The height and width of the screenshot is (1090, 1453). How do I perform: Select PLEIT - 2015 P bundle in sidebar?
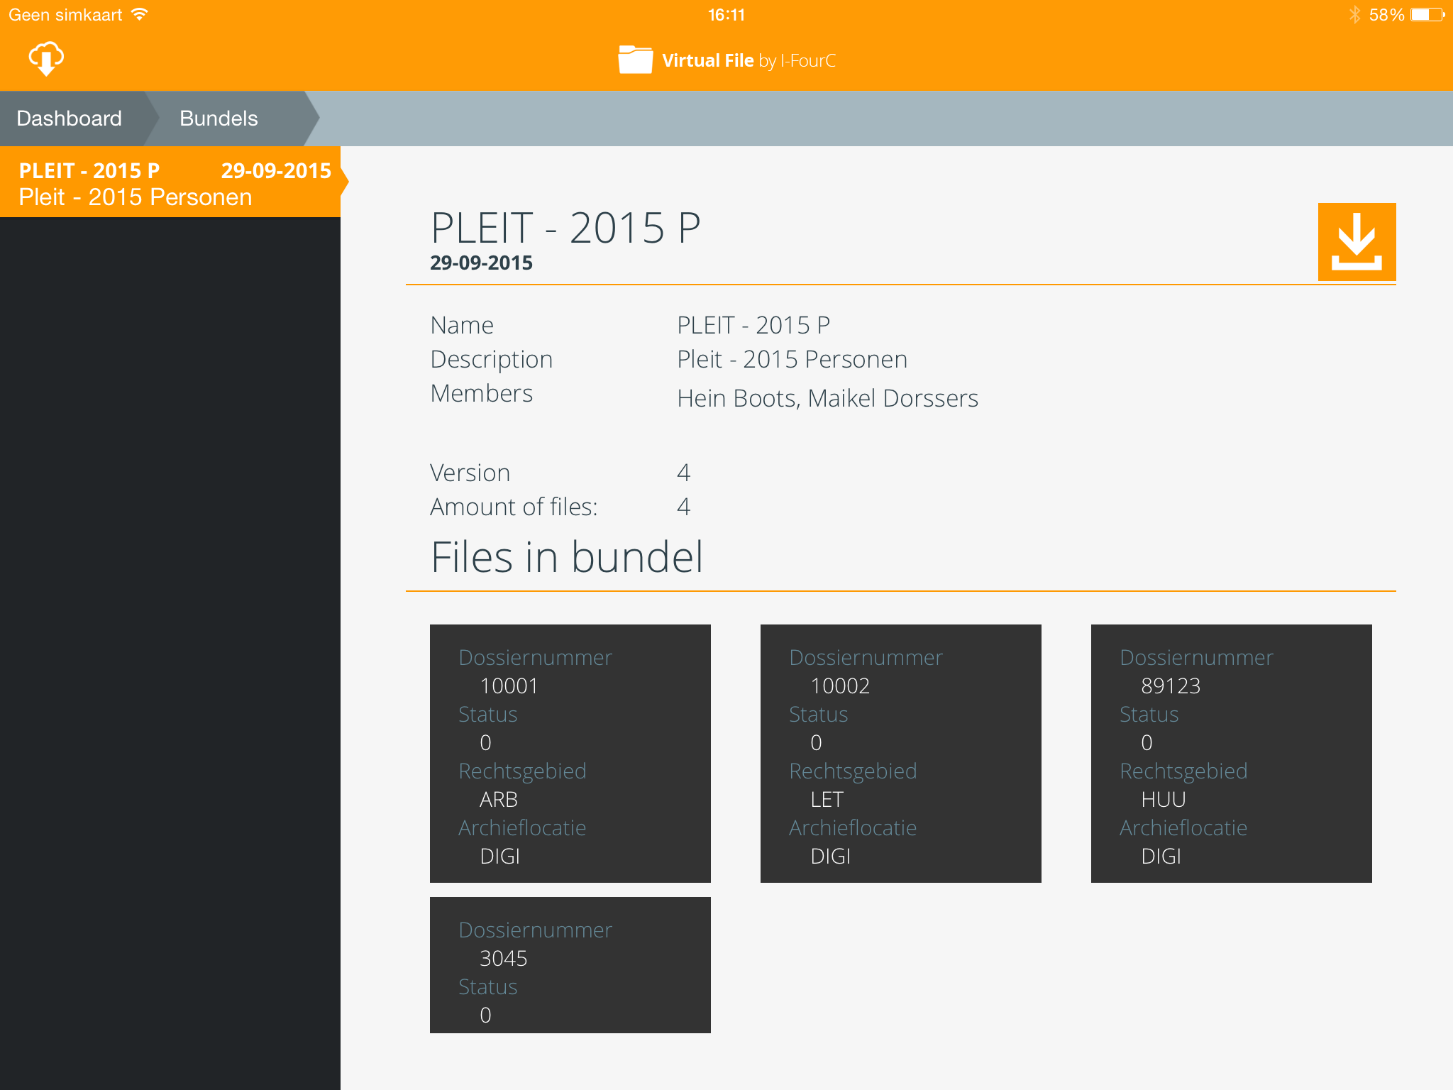click(170, 182)
